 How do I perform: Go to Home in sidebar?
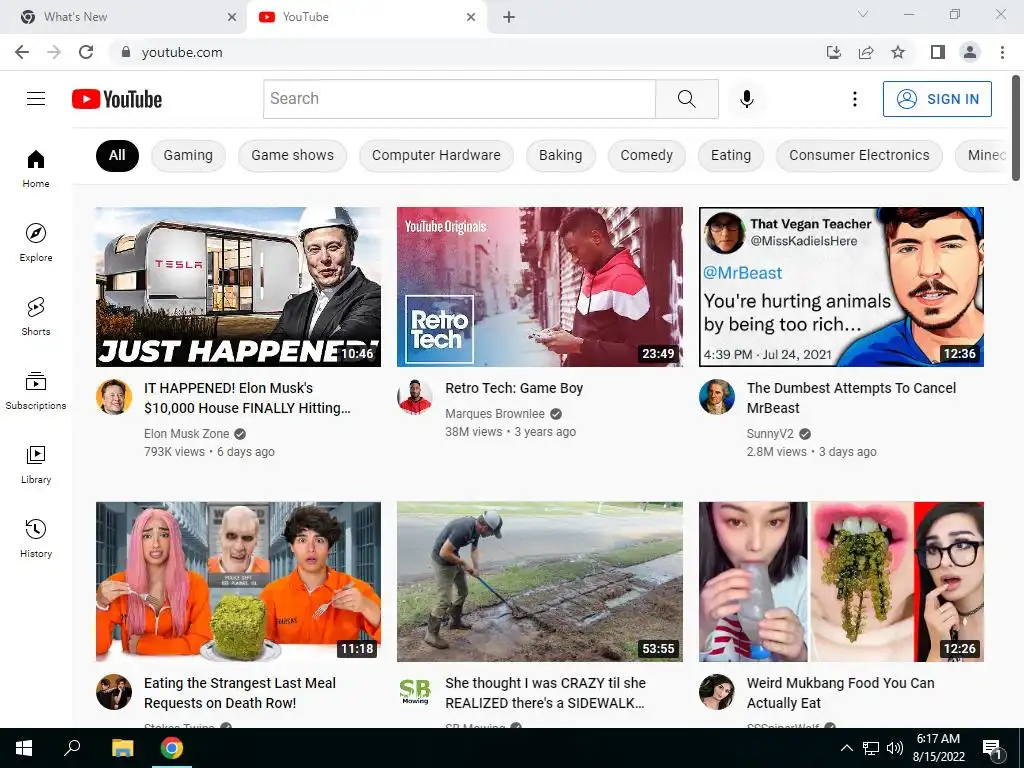click(36, 169)
